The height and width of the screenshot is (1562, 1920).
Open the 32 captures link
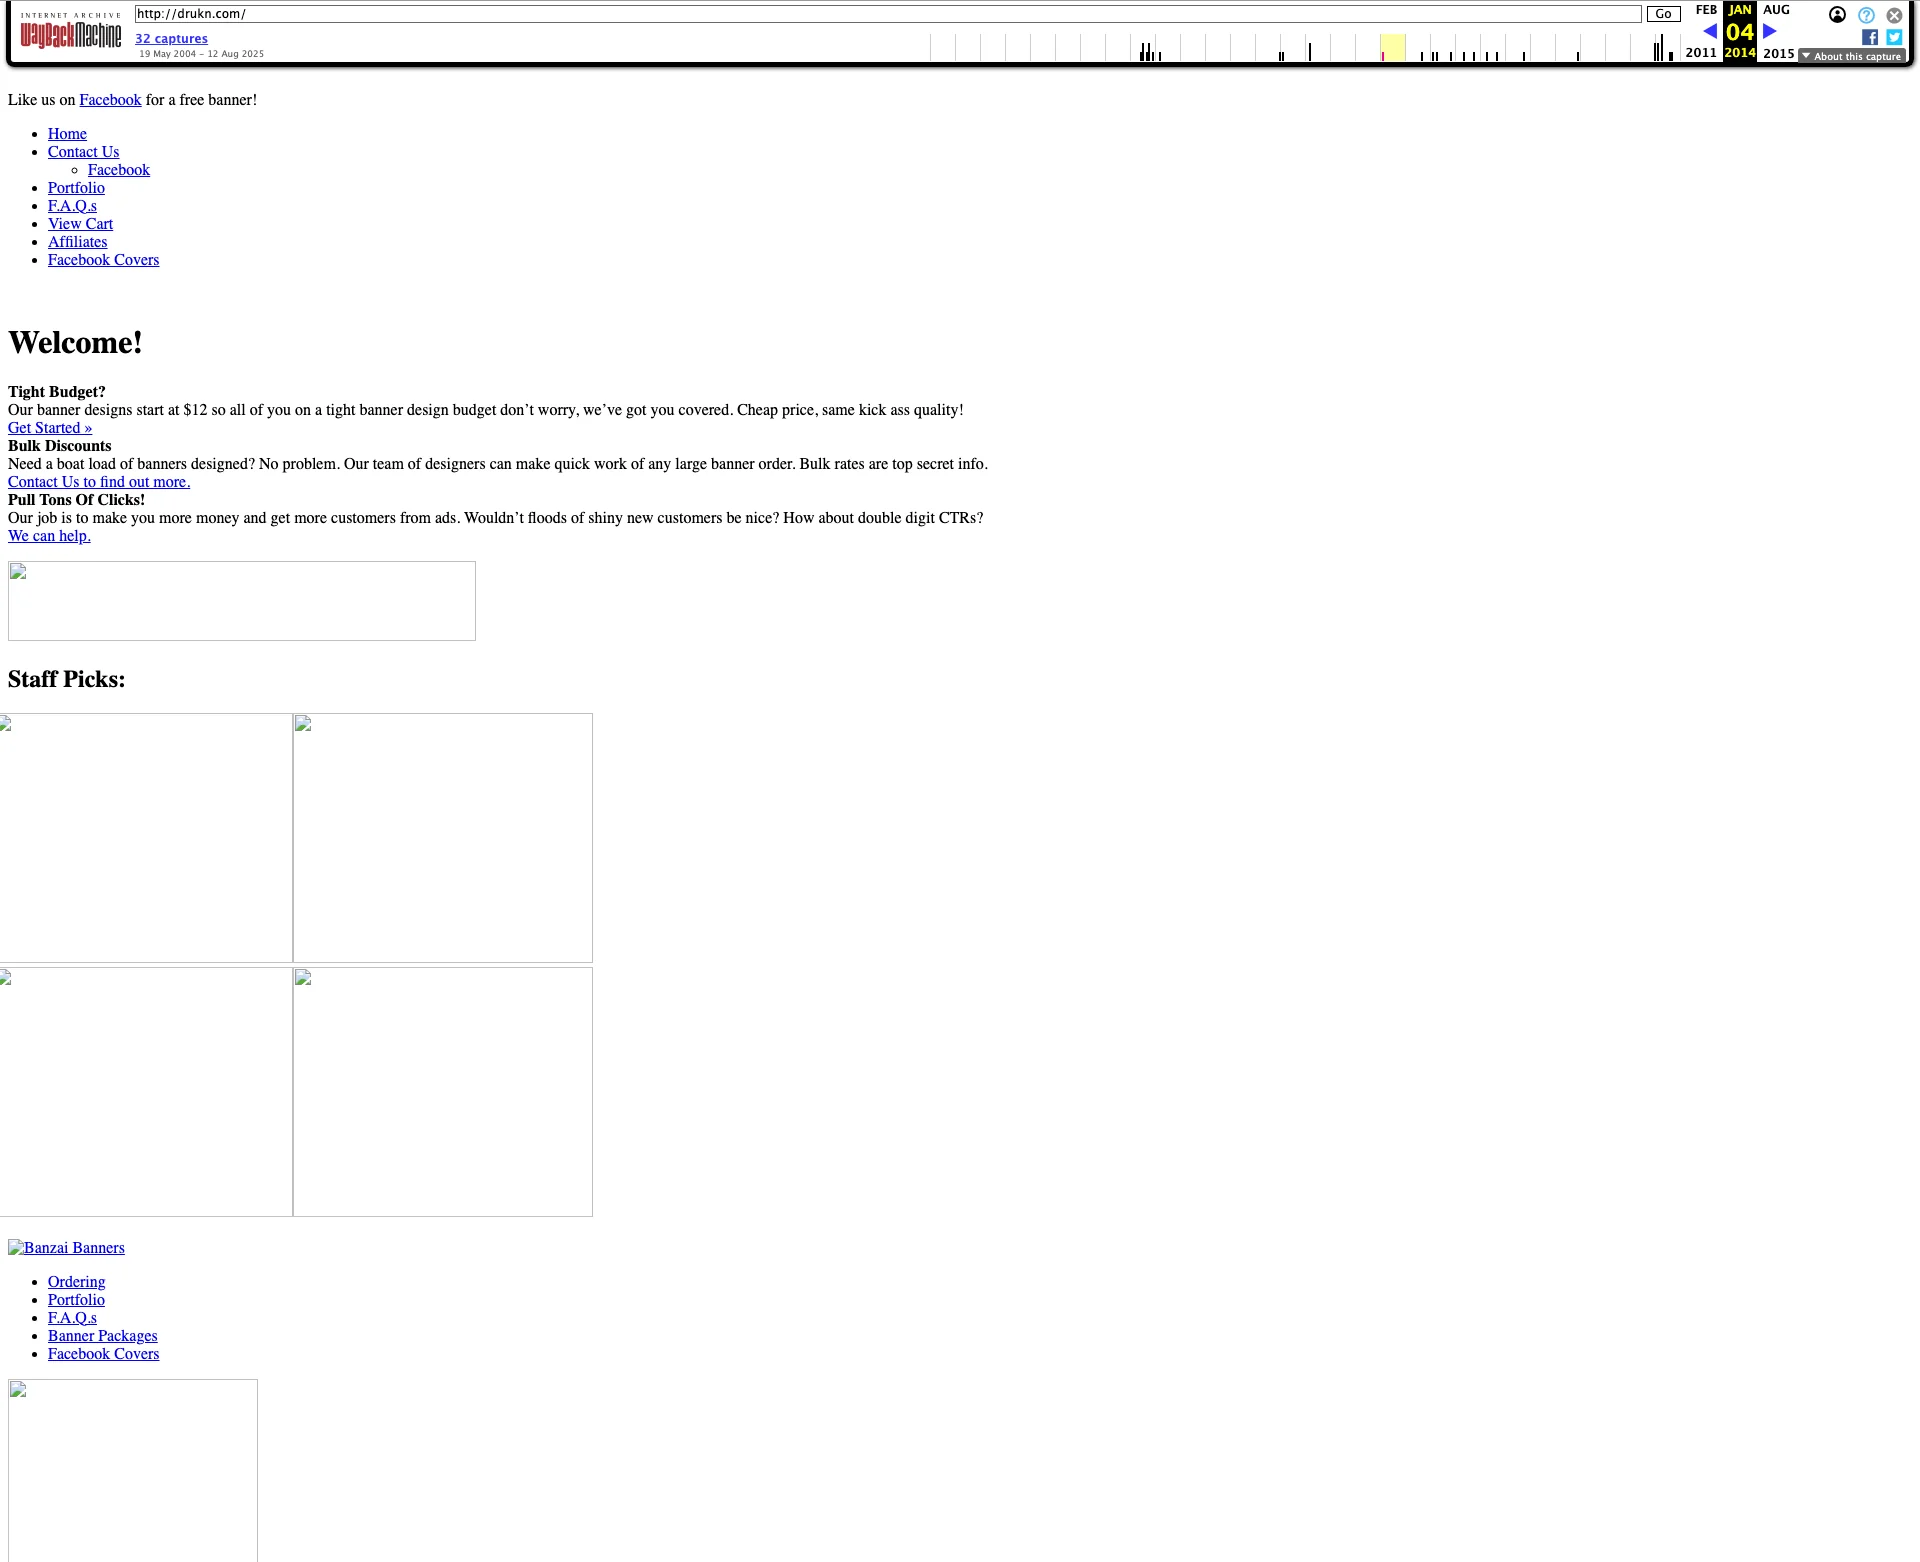pos(171,39)
